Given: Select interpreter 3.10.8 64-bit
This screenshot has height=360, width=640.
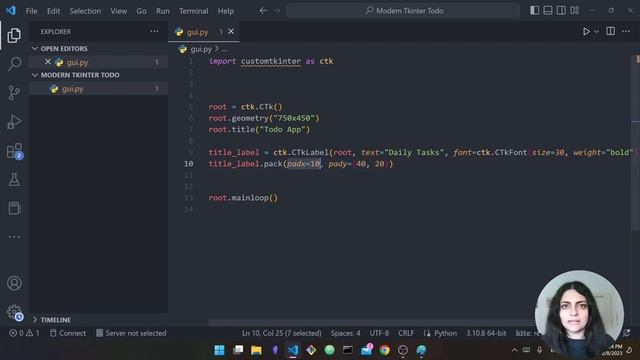Looking at the screenshot, I should pyautogui.click(x=486, y=333).
